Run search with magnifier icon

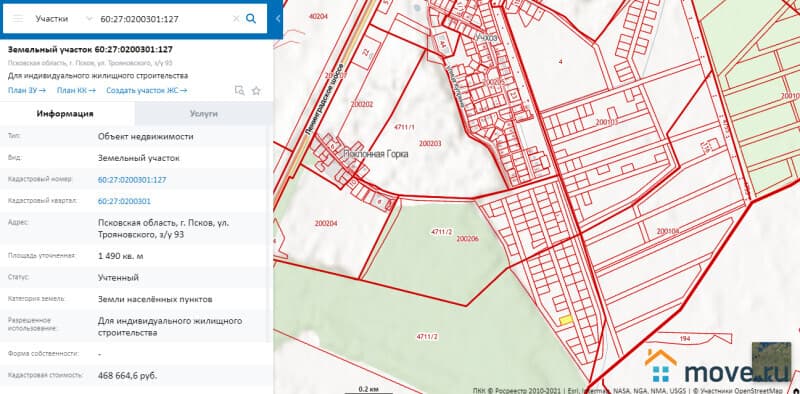pos(251,19)
